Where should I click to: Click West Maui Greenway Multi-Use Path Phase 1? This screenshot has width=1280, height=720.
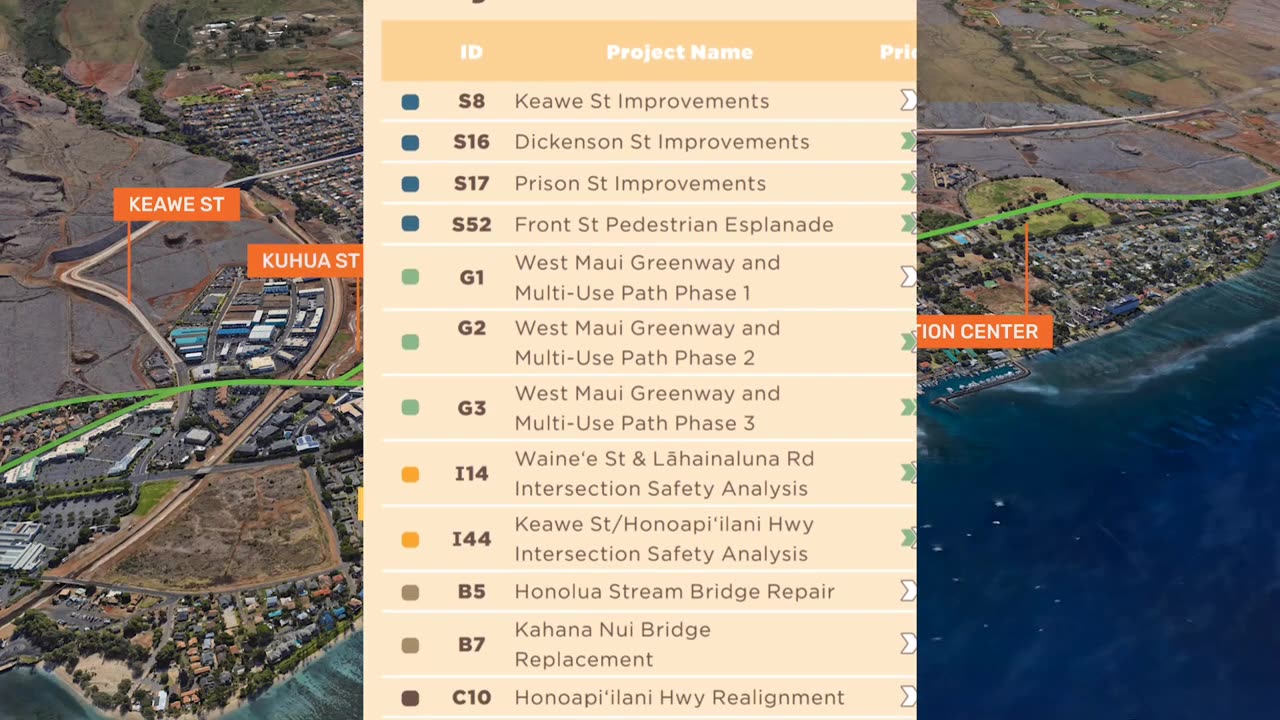647,277
